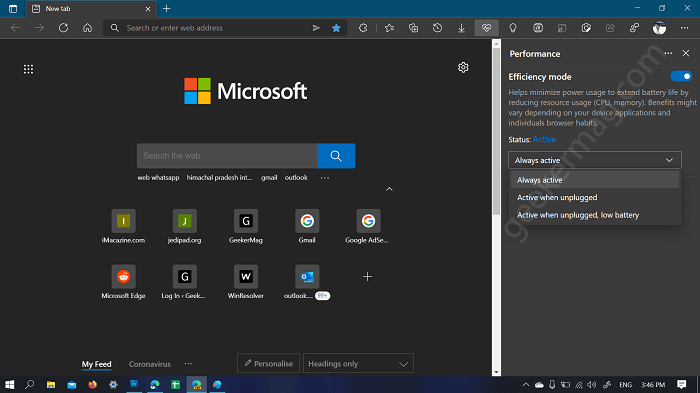Open Firefox from taskbar
The width and height of the screenshot is (700, 393).
point(92,385)
